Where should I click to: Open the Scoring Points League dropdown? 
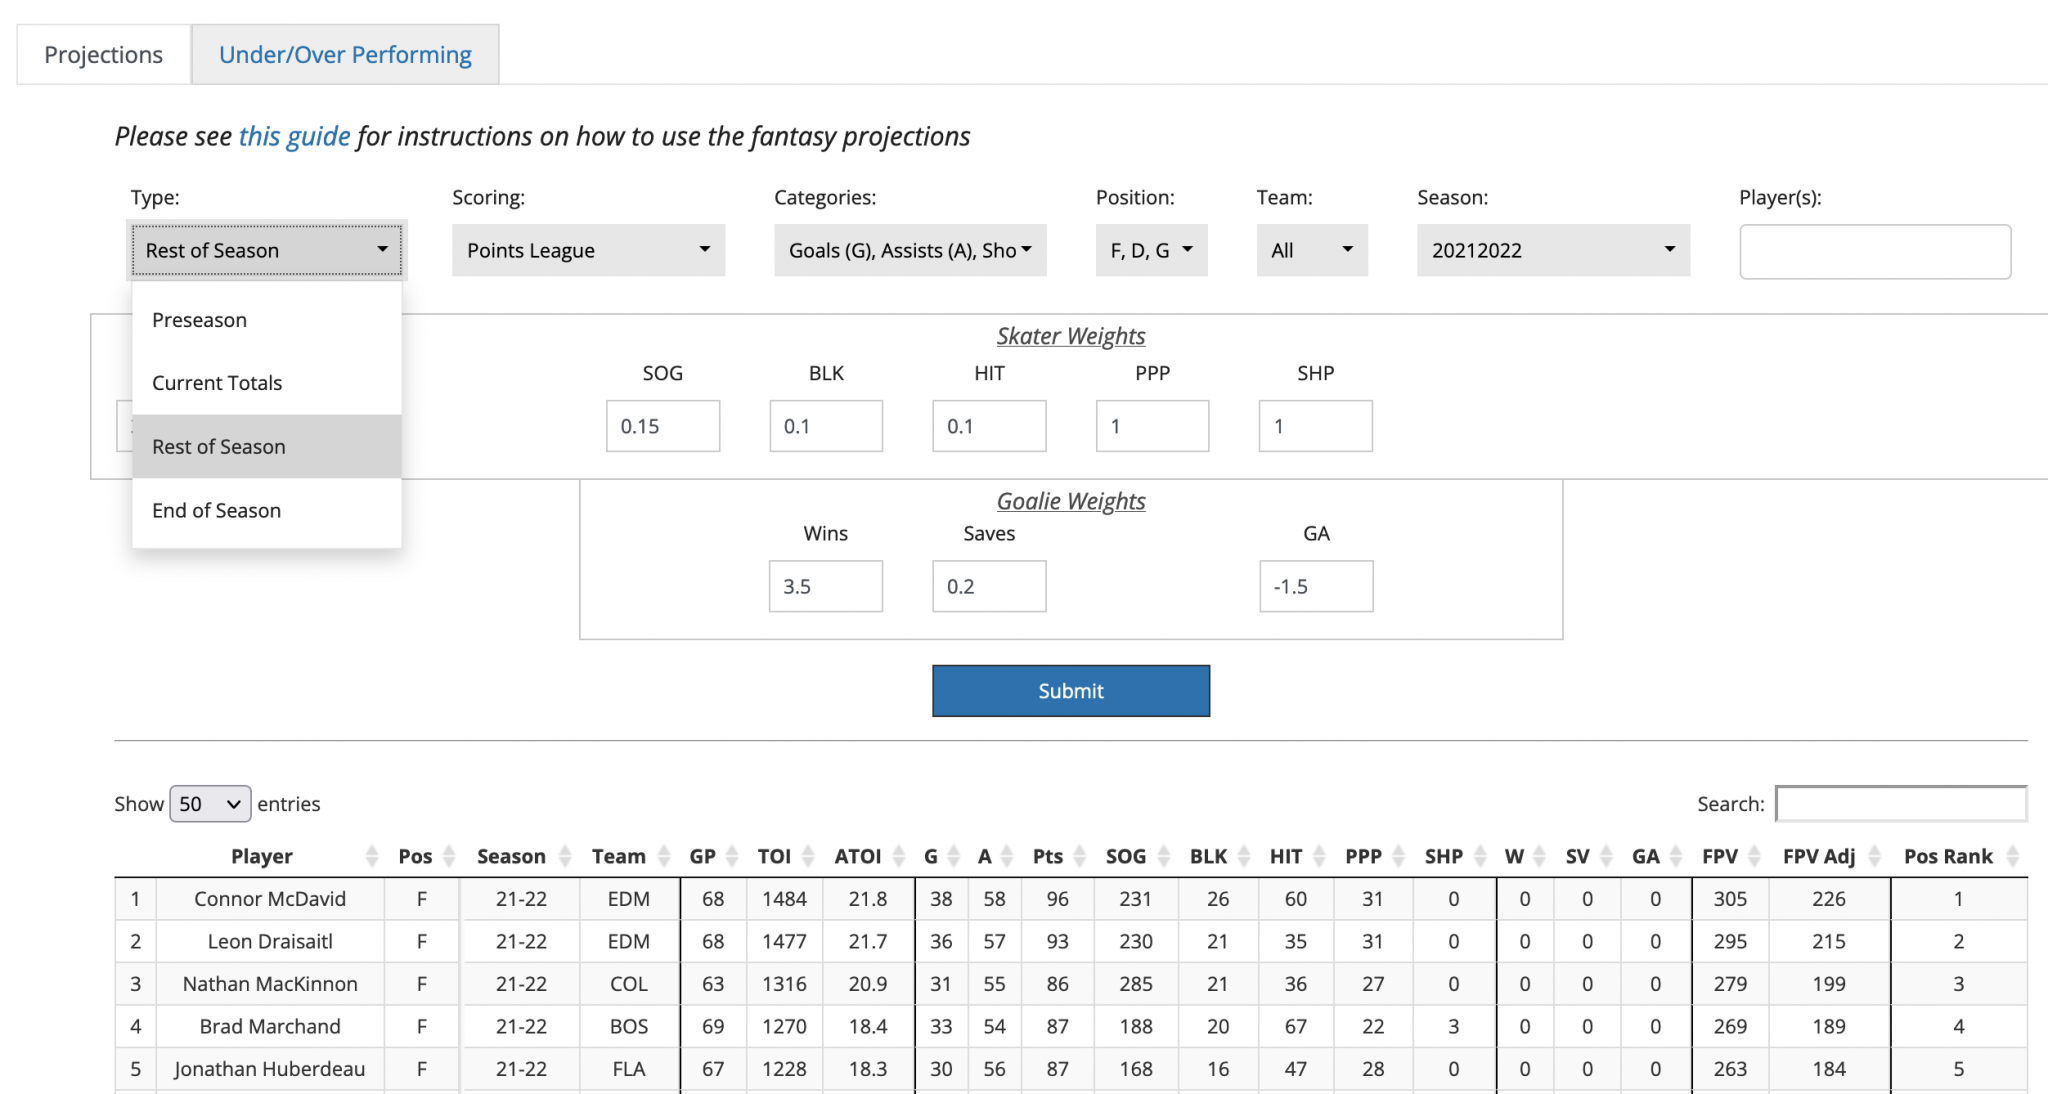588,250
